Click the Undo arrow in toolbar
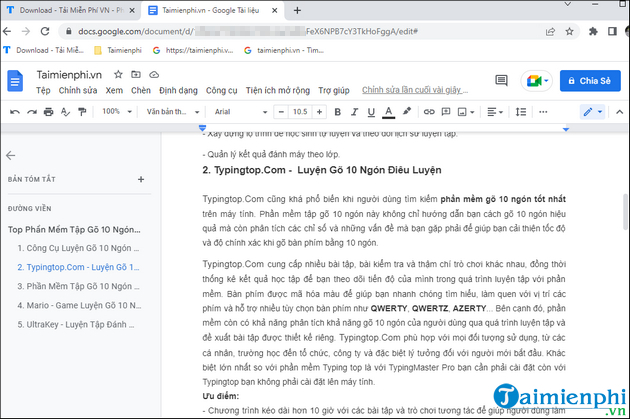The width and height of the screenshot is (630, 419). pos(15,112)
